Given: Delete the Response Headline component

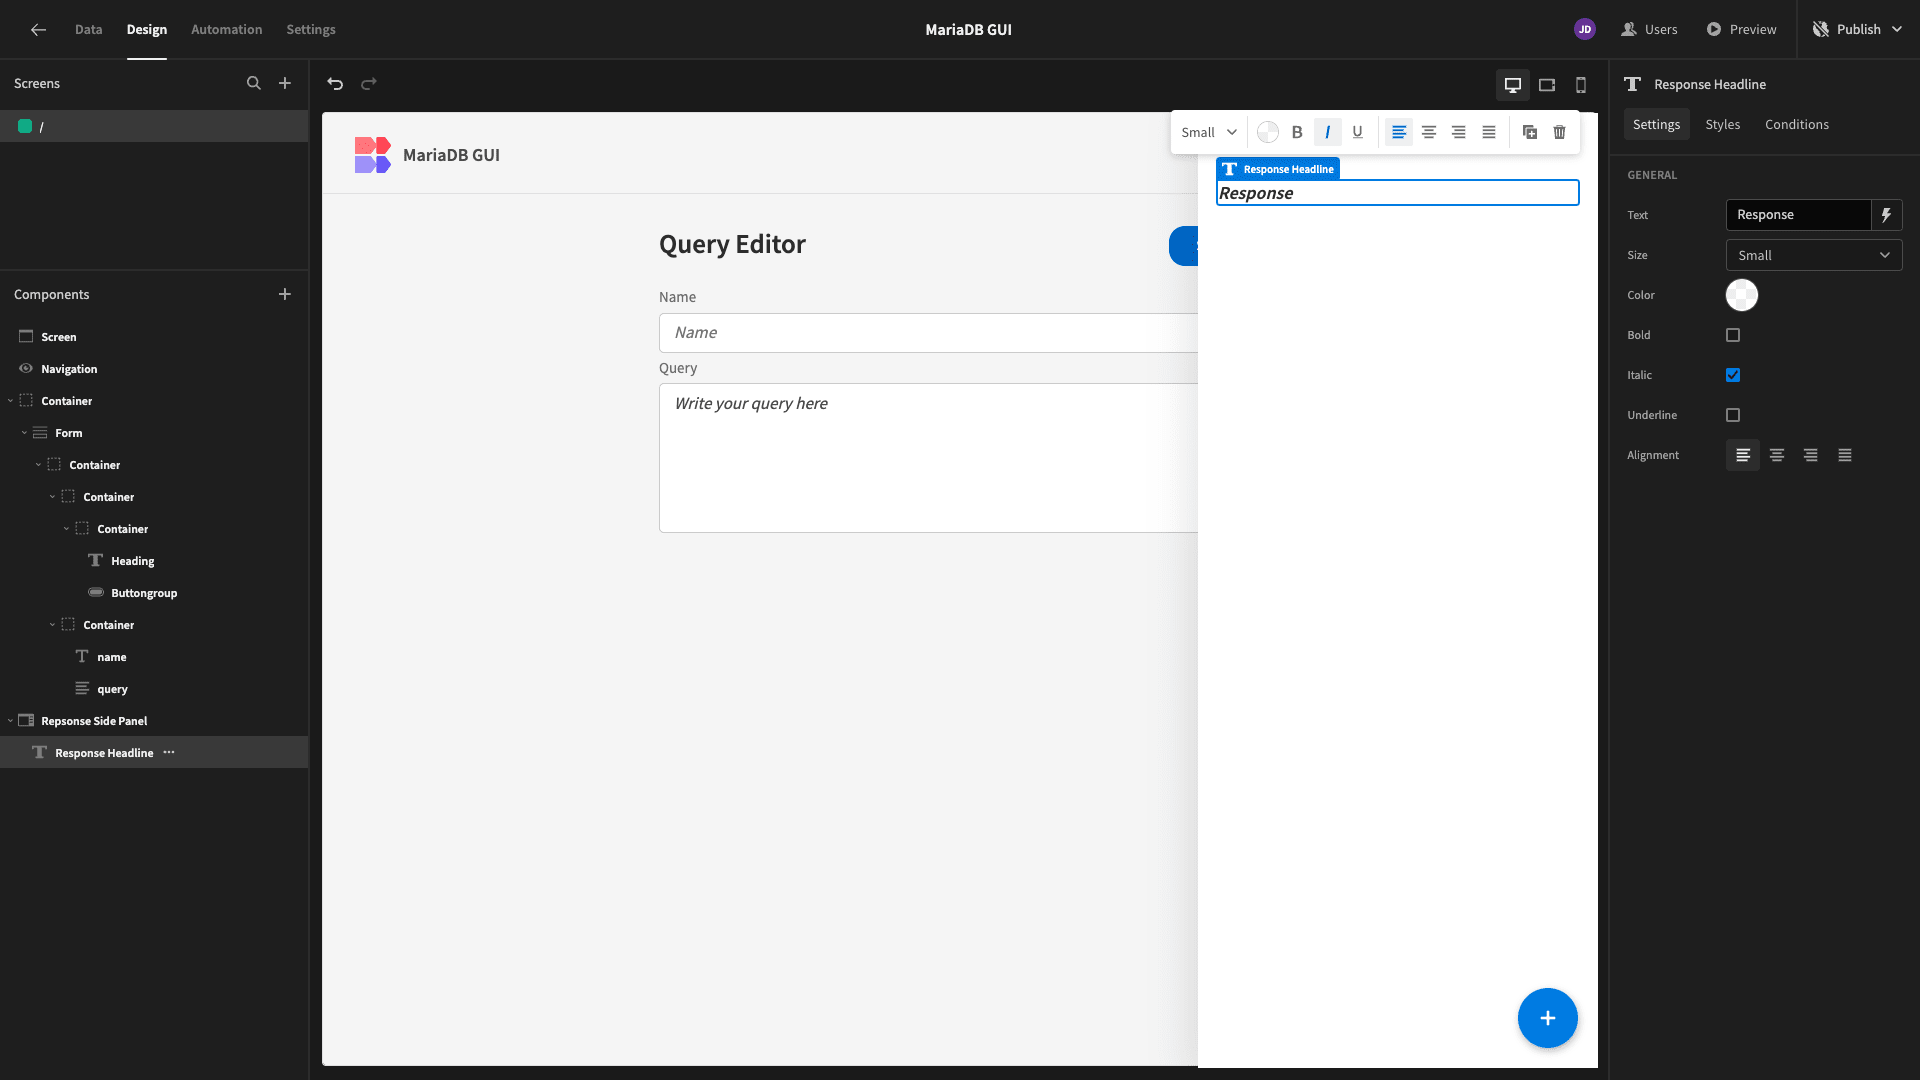Looking at the screenshot, I should 1560,132.
